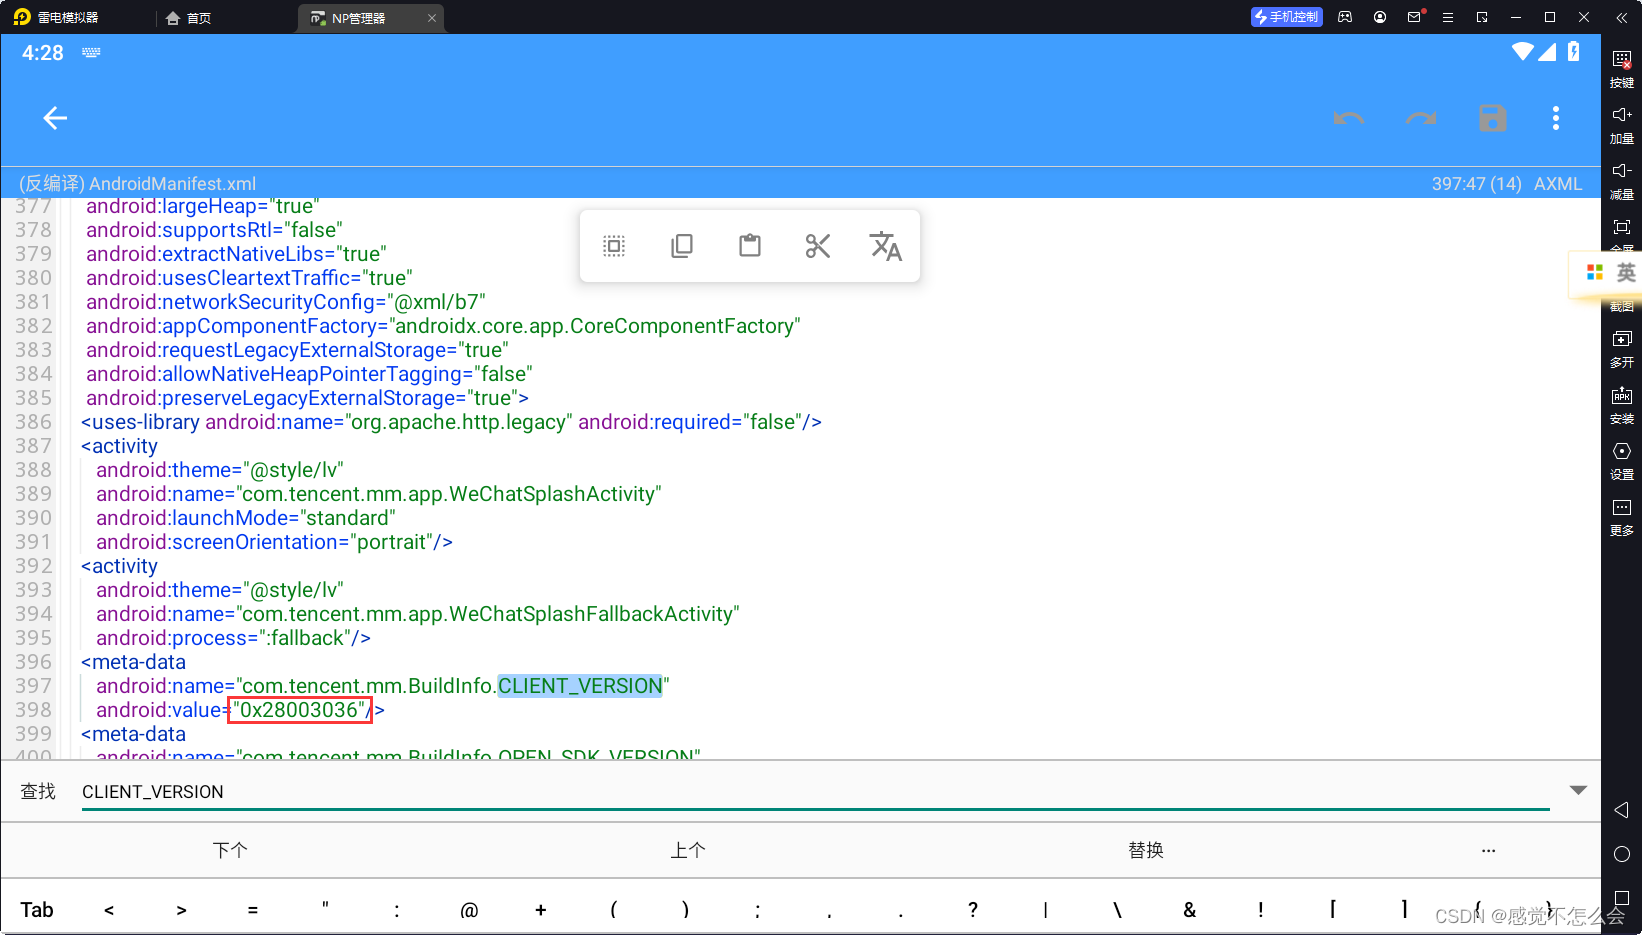Insert ampersand from symbol bar

(1189, 910)
